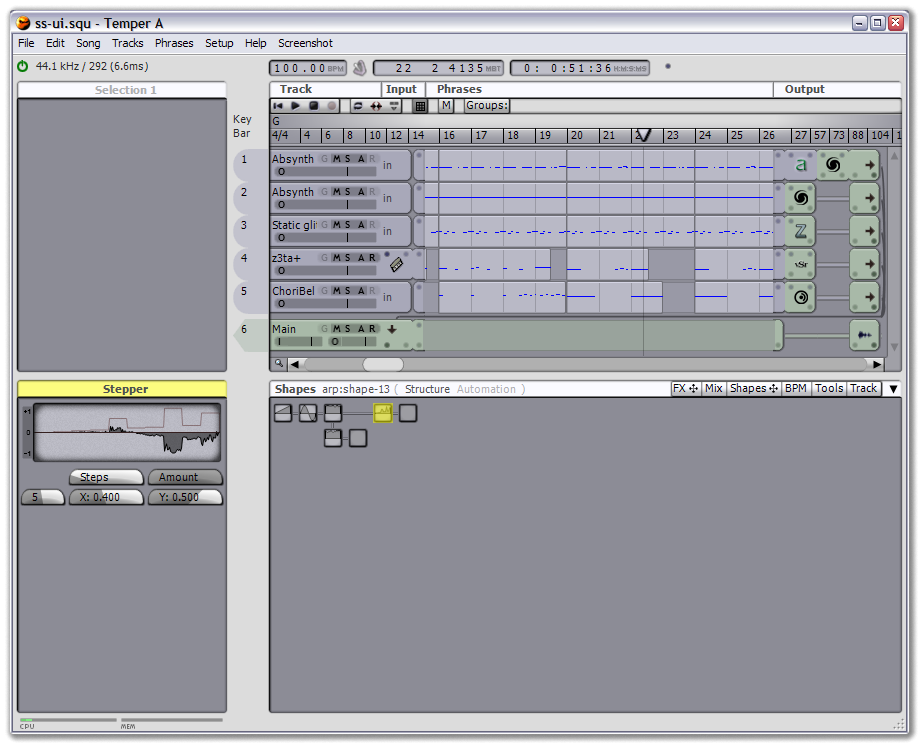Rewind to start with transport button
919x744 pixels.
pyautogui.click(x=278, y=106)
